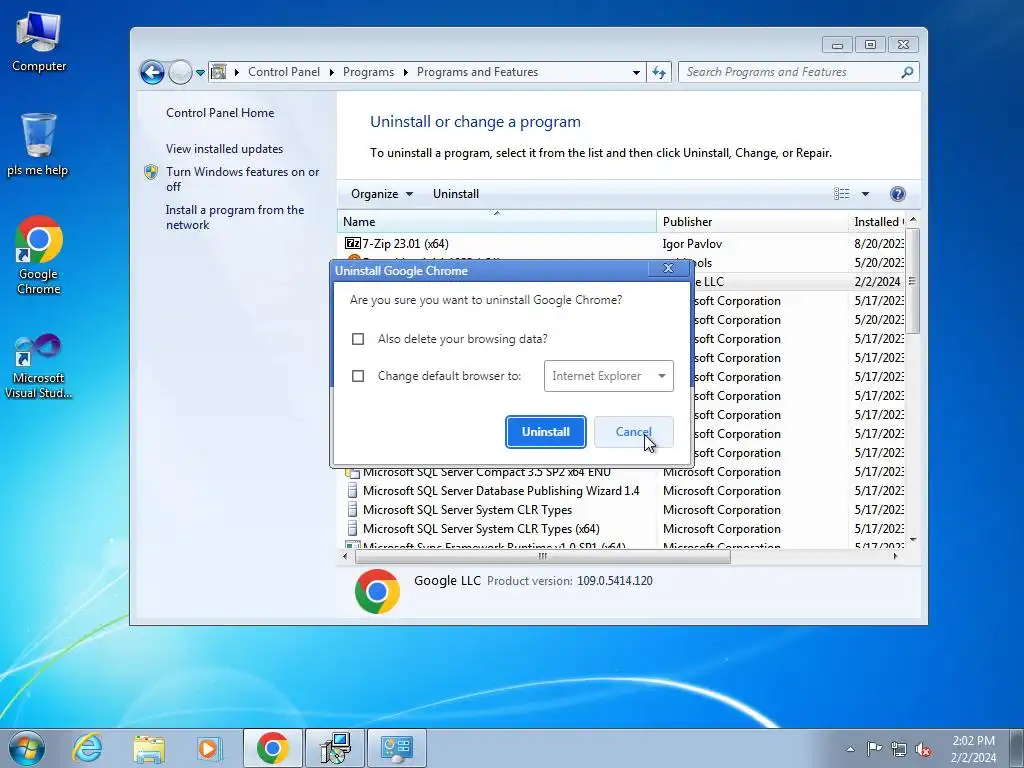Open the view options dropdown arrow
The image size is (1024, 768).
865,194
